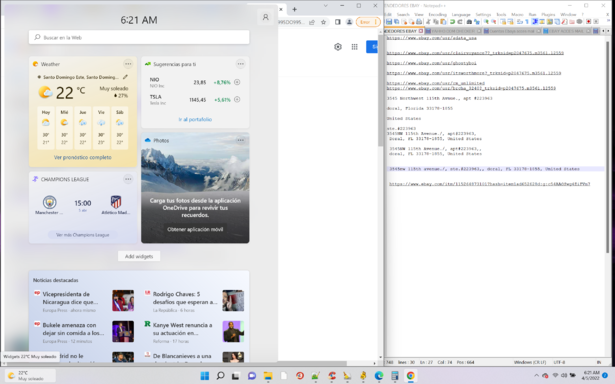615x384 pixels.
Task: Click the Redo arrow in Notepad++ toolbar
Action: 460,22
